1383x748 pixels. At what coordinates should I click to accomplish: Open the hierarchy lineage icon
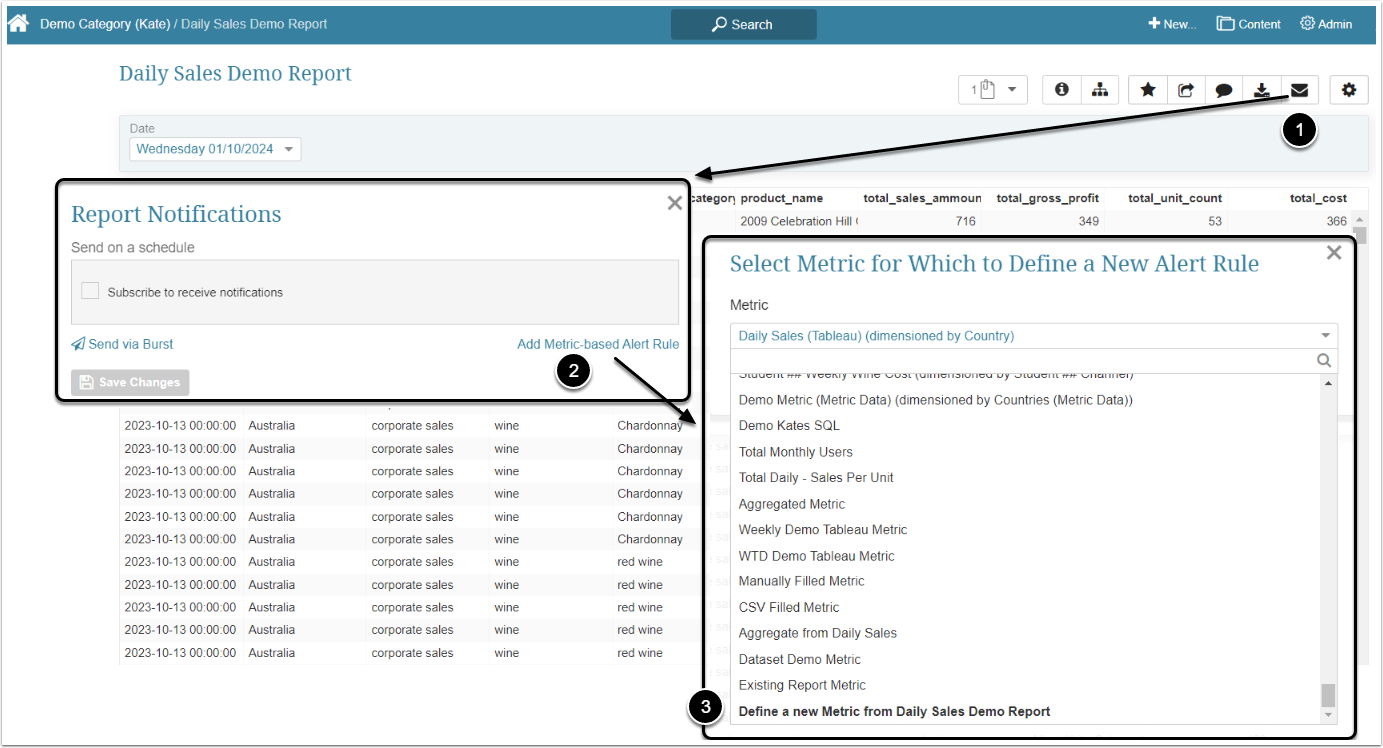1100,90
